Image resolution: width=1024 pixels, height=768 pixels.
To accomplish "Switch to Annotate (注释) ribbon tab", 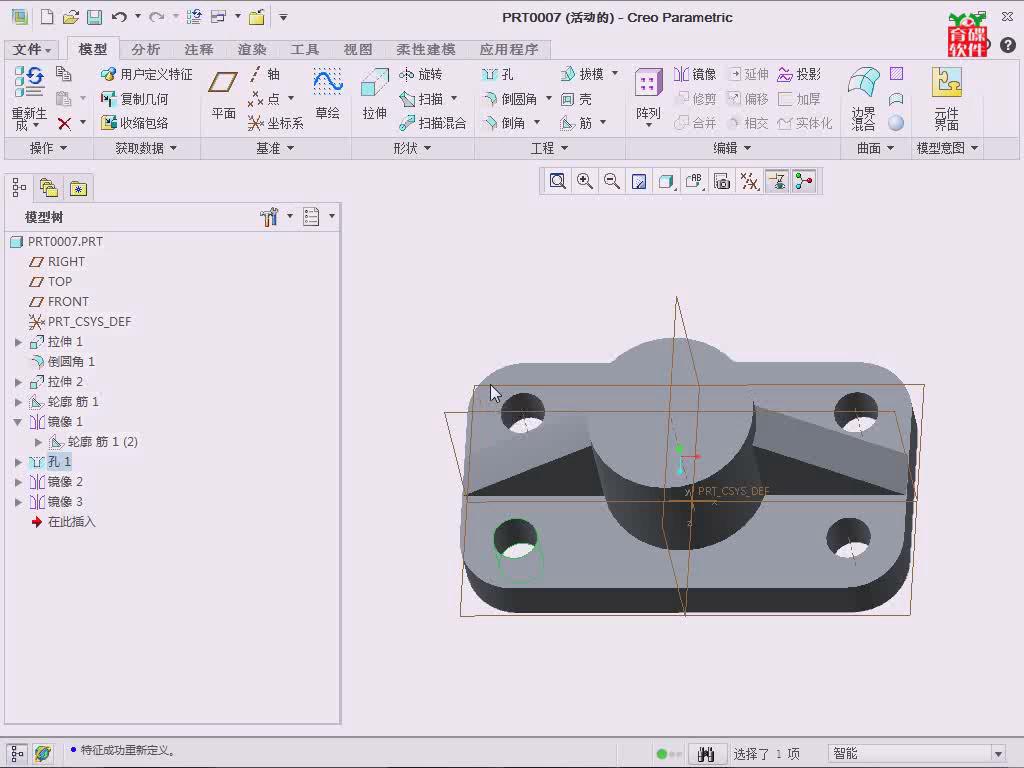I will pyautogui.click(x=199, y=49).
